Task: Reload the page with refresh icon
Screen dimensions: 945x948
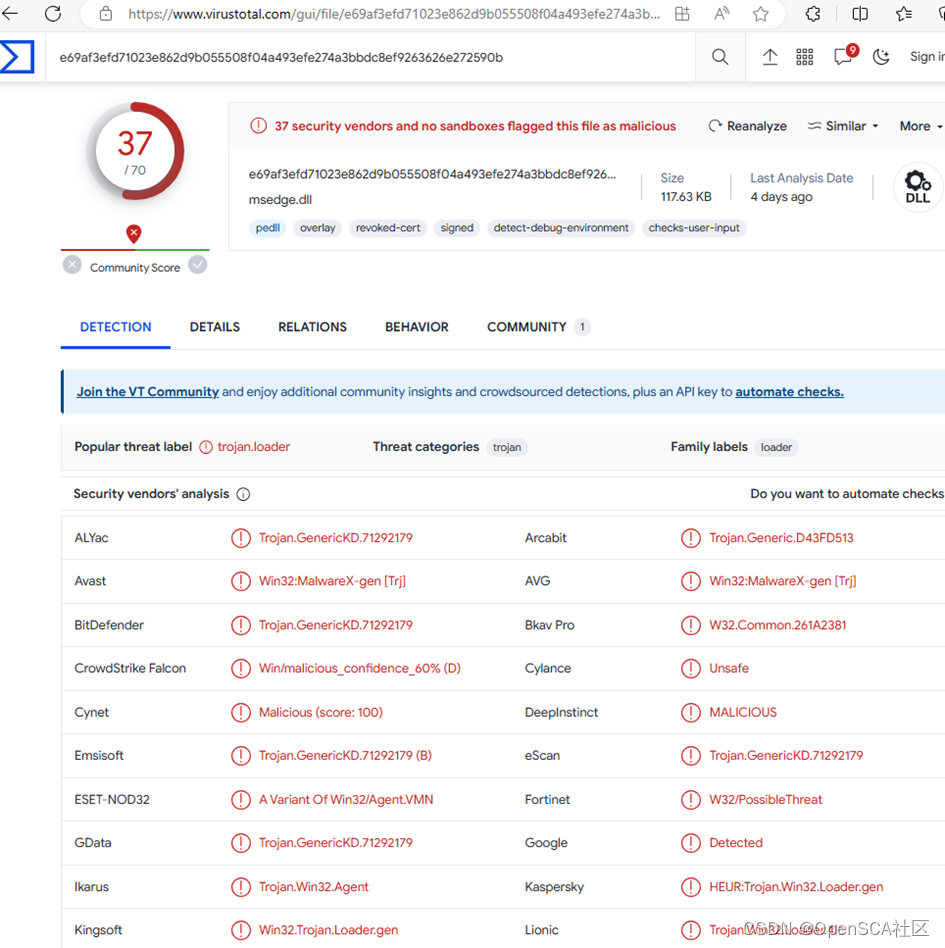Action: [x=53, y=13]
